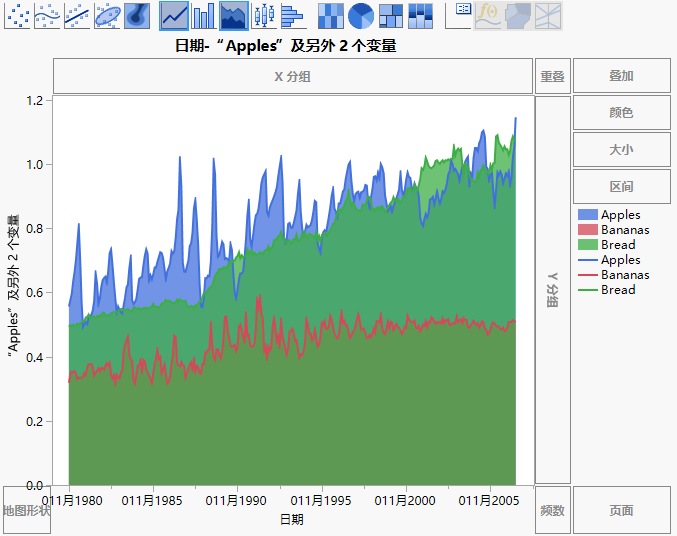Click the 叠加 (Overlay) zone button

[x=621, y=76]
